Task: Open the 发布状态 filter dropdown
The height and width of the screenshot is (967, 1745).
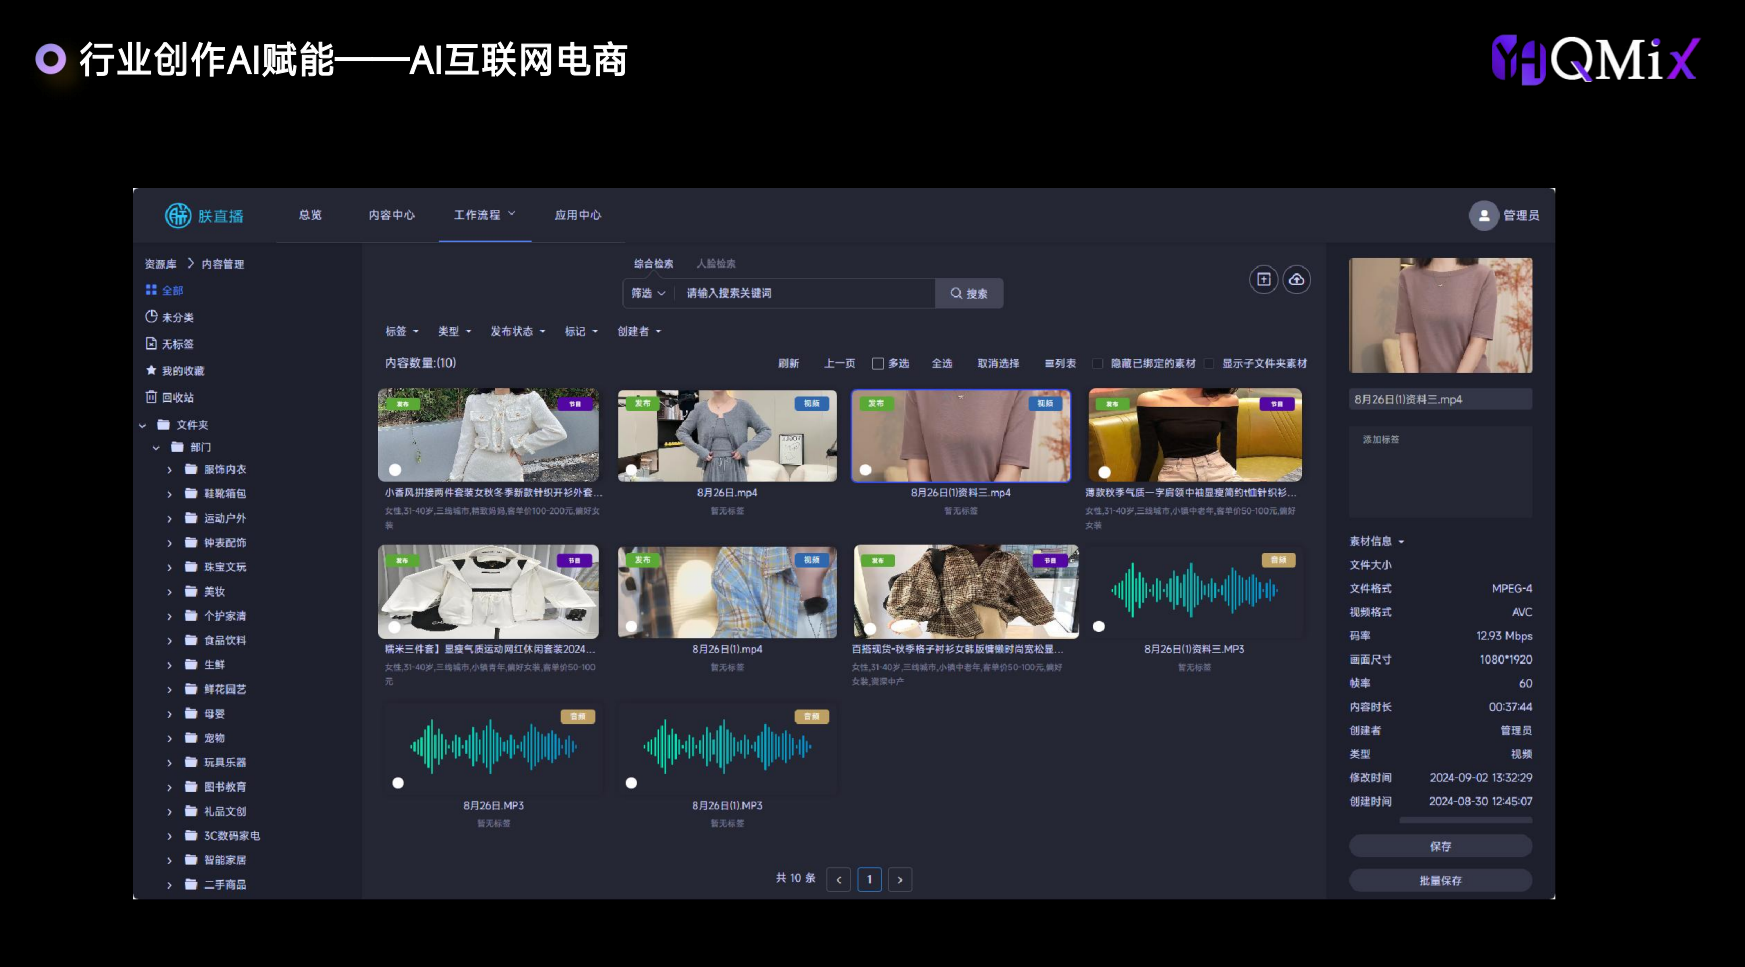Action: (518, 332)
